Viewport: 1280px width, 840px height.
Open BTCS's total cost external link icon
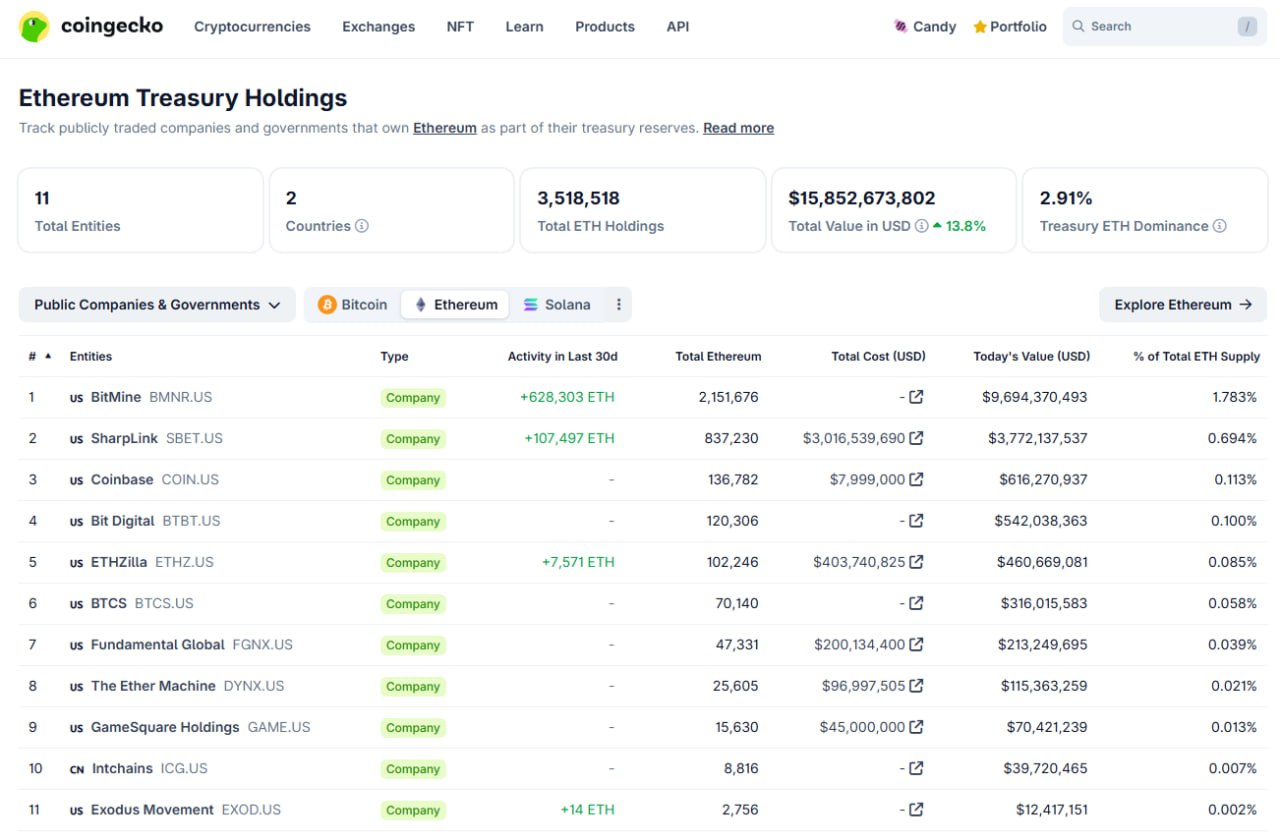pos(916,603)
